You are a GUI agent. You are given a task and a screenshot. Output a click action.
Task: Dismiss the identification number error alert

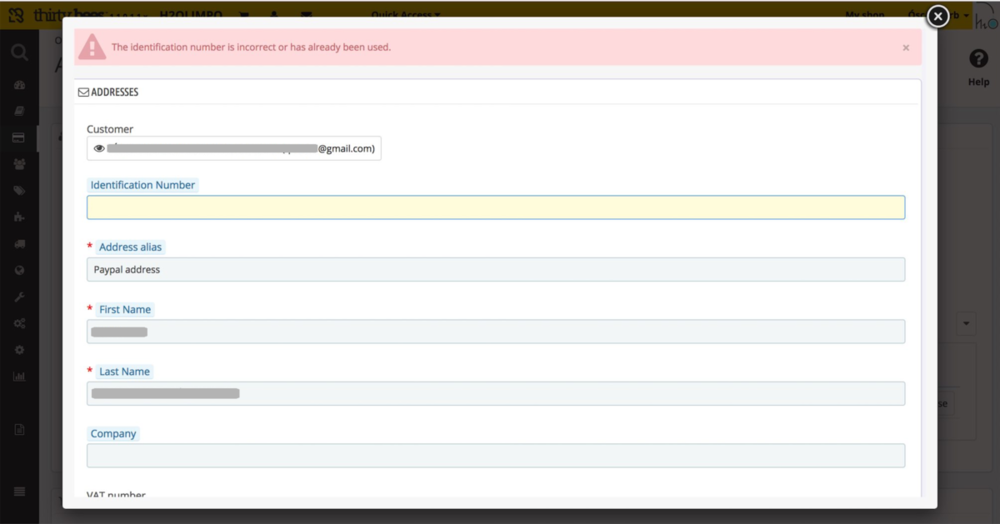click(906, 48)
